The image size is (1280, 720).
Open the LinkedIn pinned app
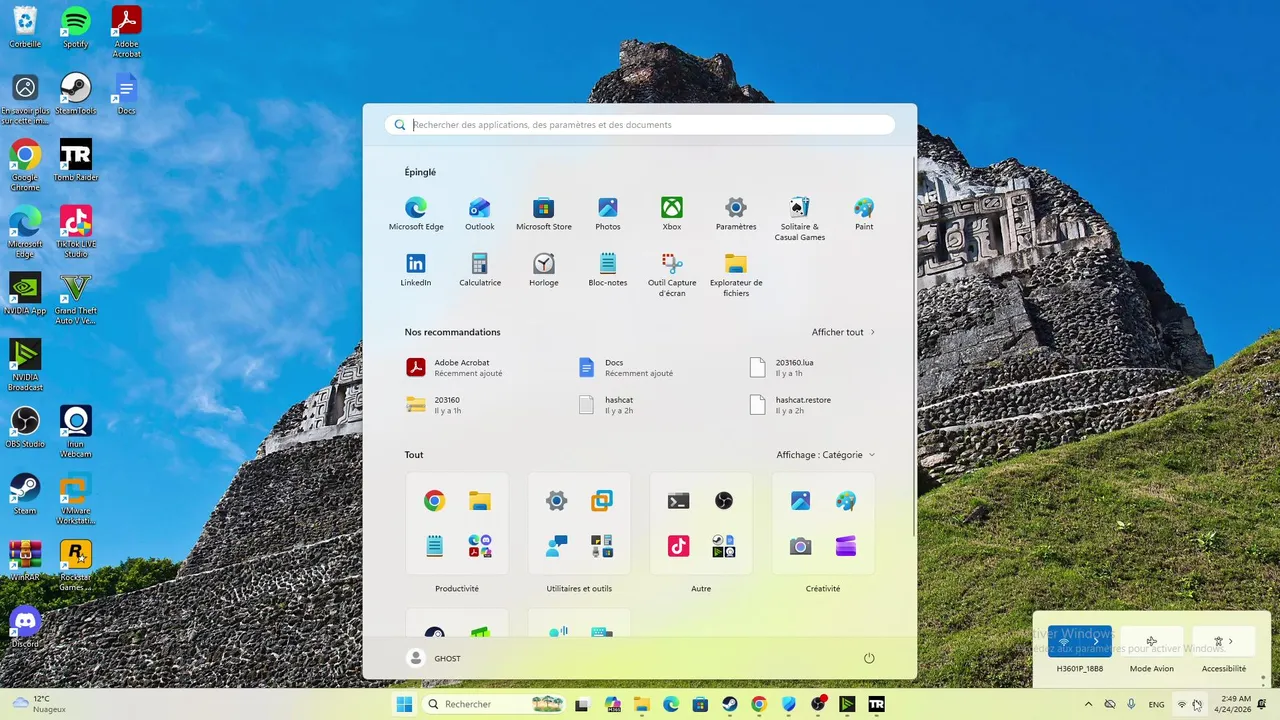416,270
